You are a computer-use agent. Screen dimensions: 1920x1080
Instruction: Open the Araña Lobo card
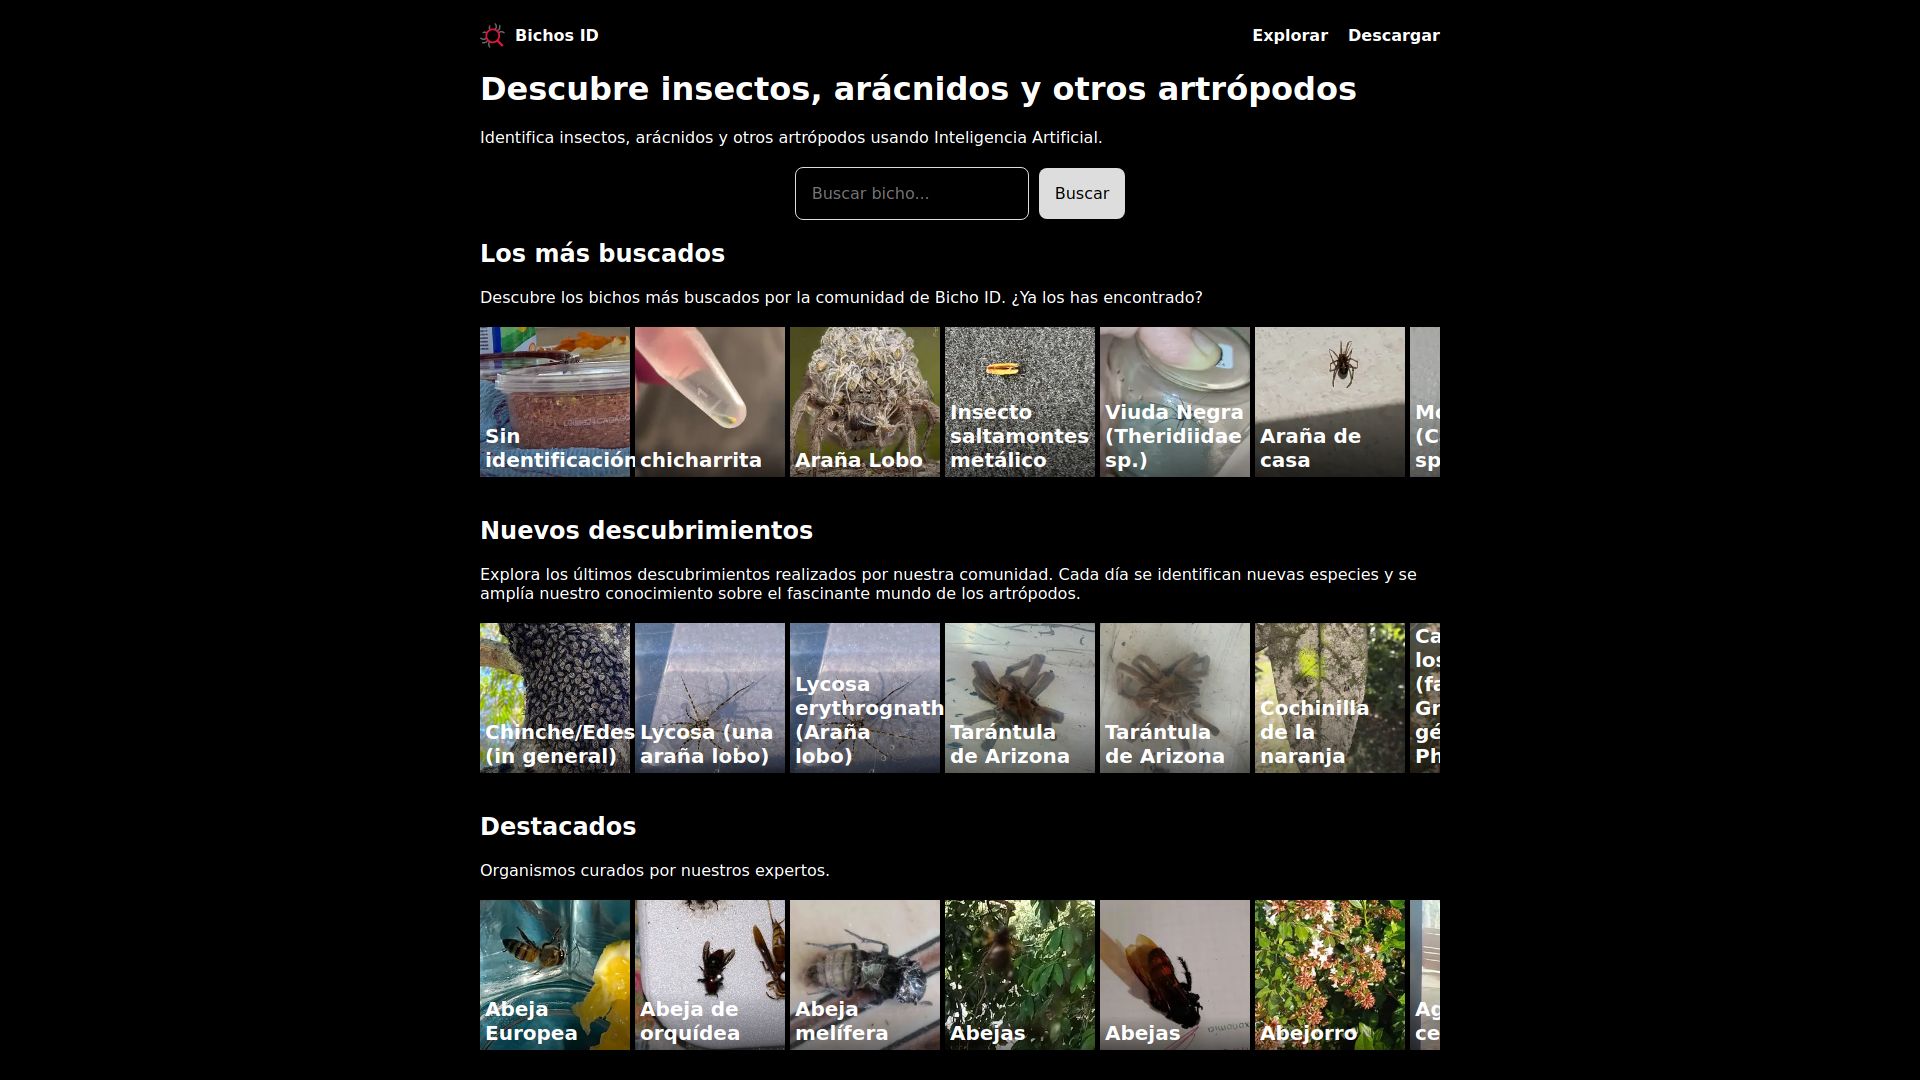pos(864,402)
